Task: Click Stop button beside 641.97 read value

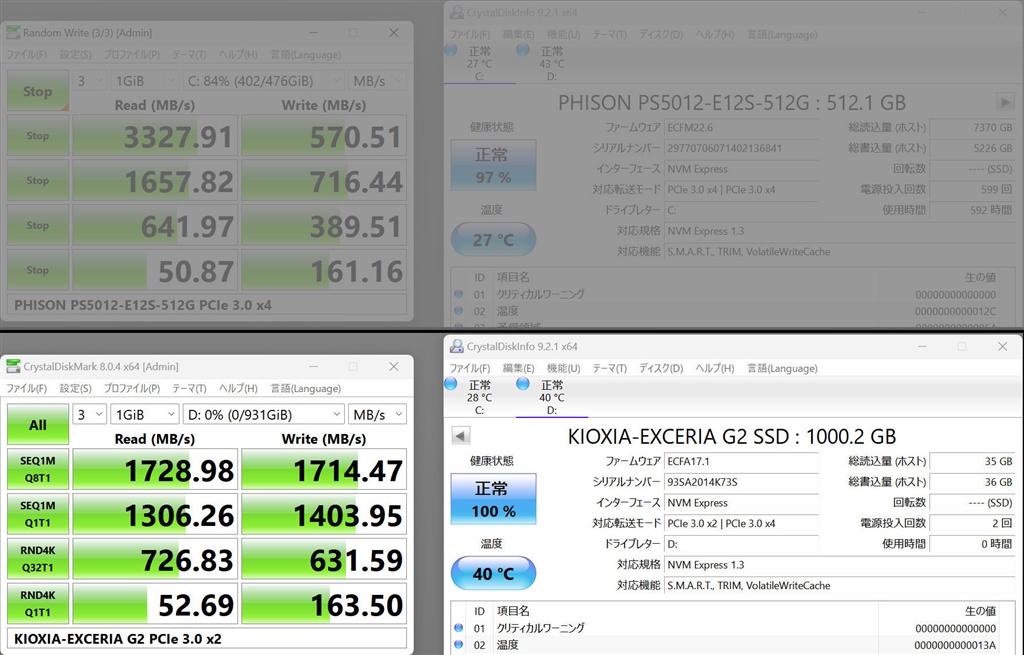Action: [x=38, y=225]
